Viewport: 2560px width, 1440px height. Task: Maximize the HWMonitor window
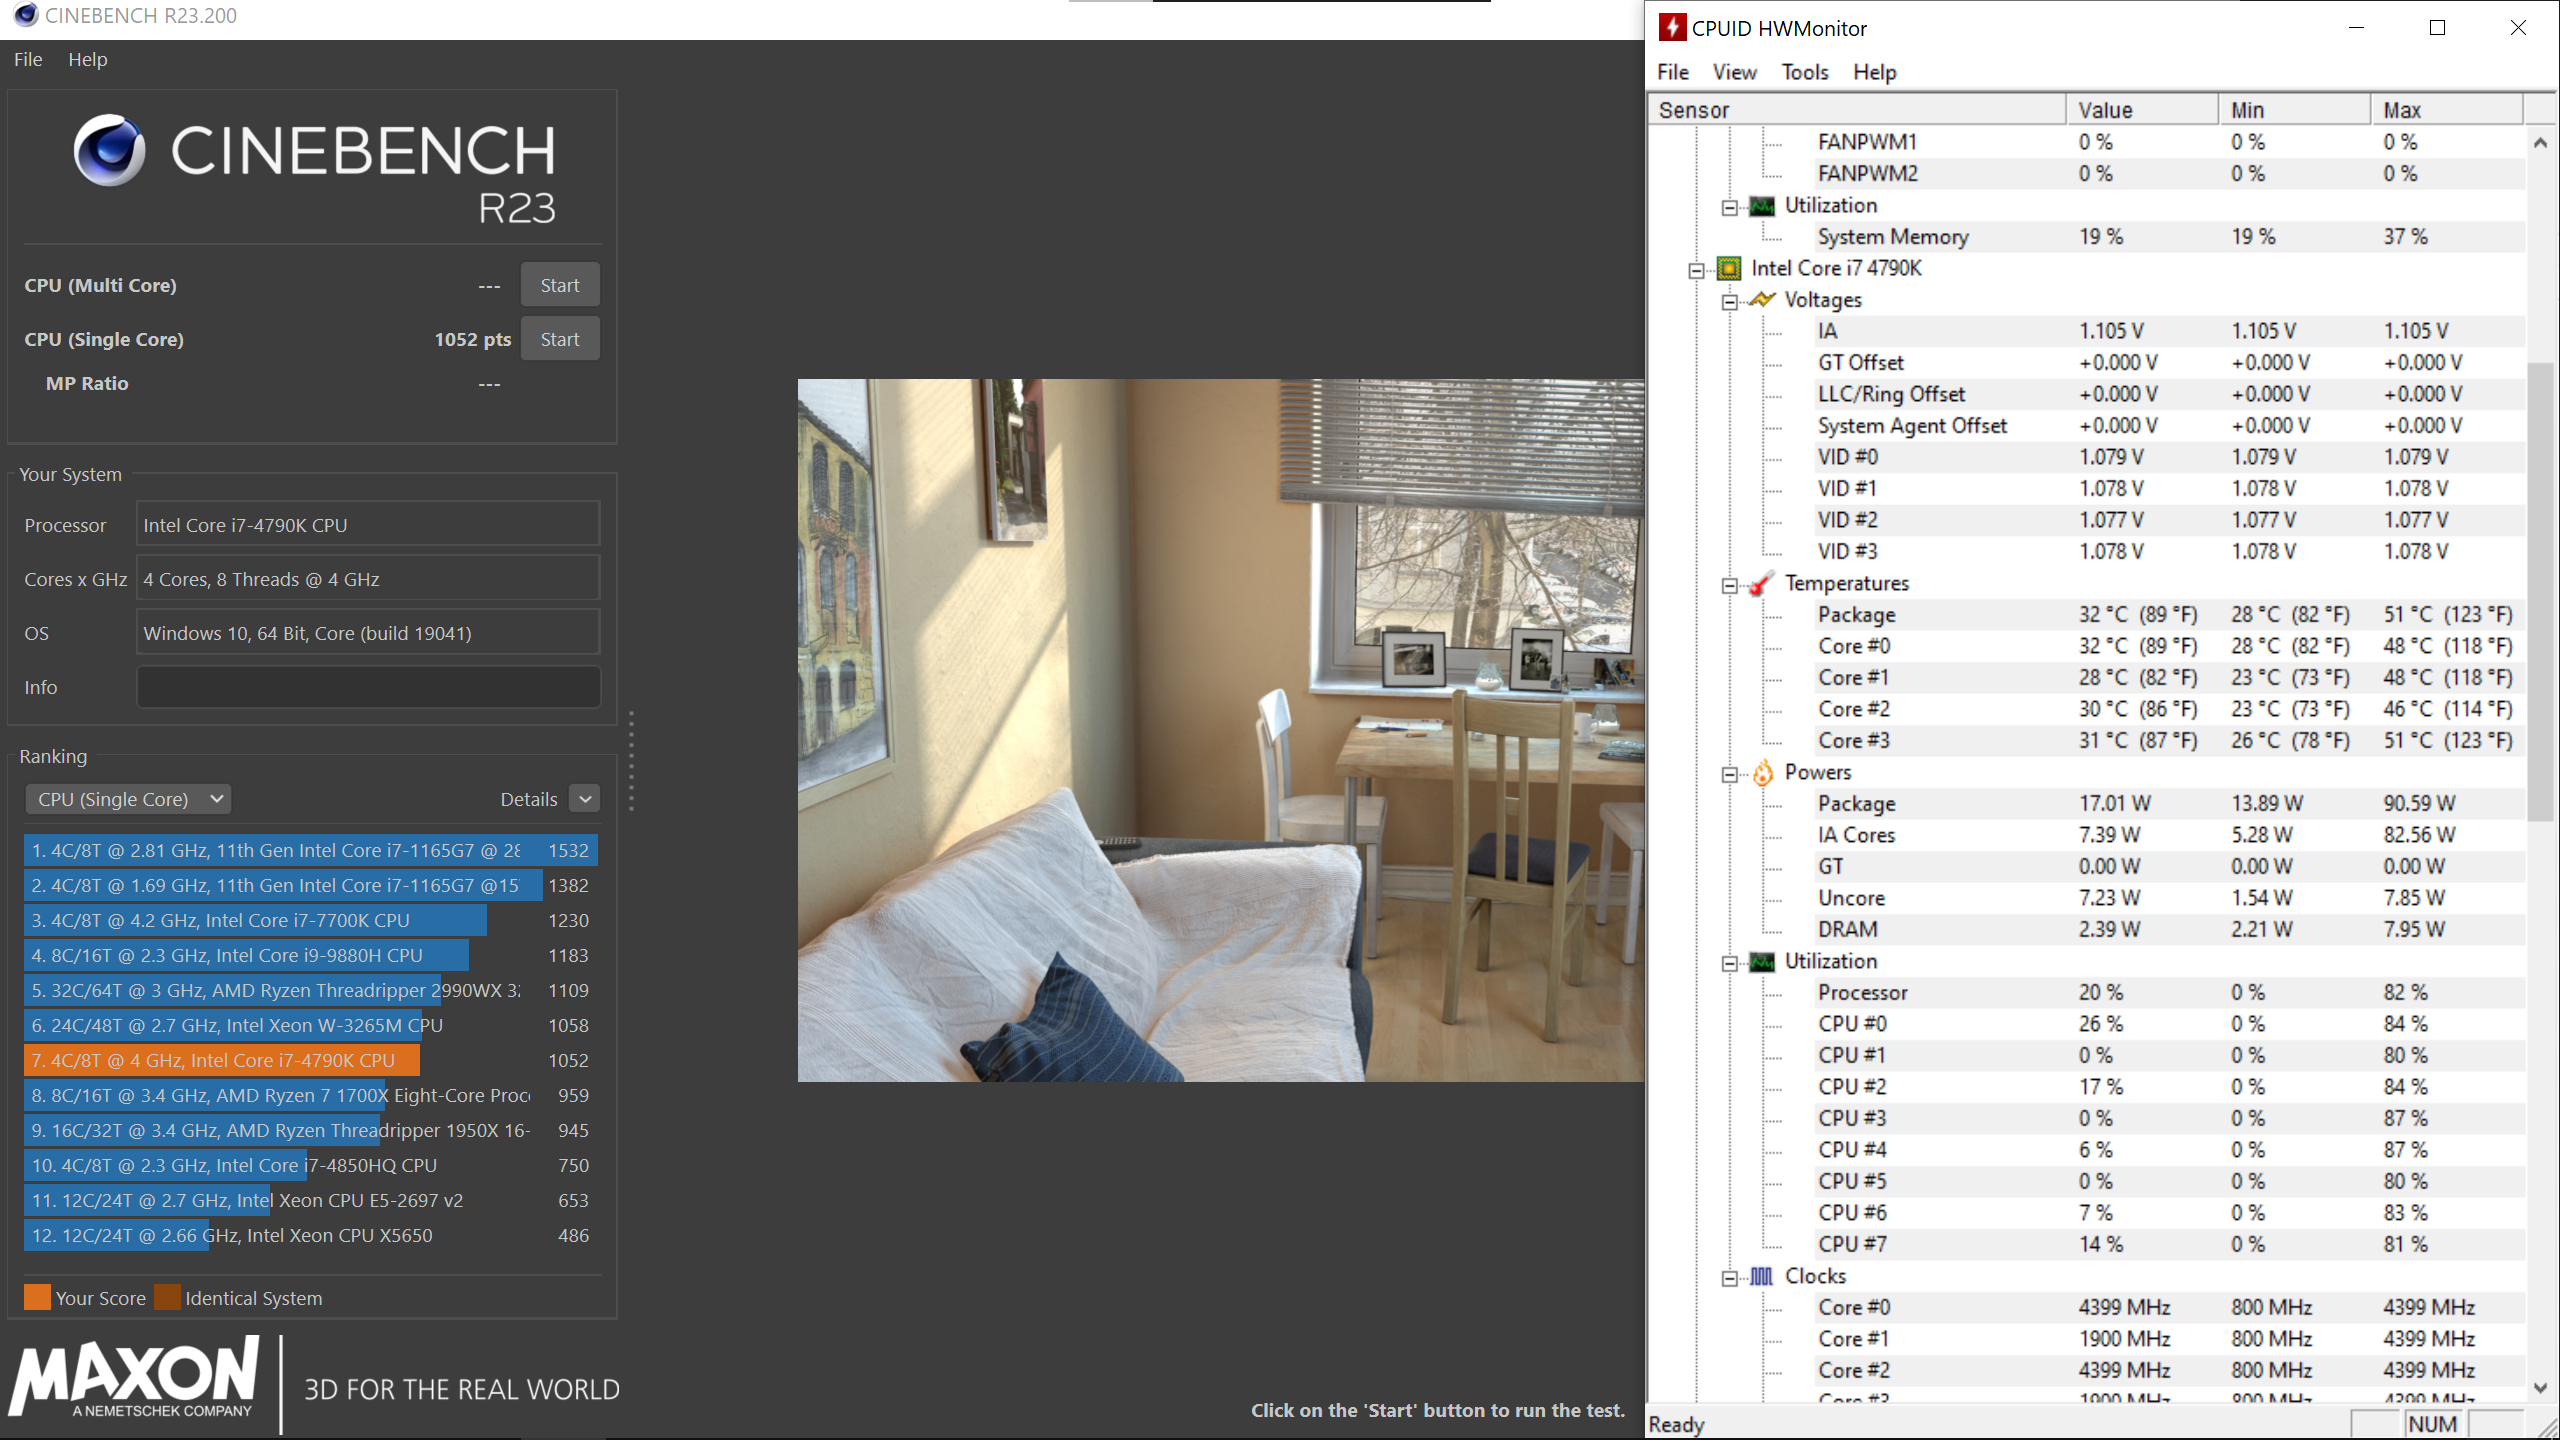pos(2437,28)
